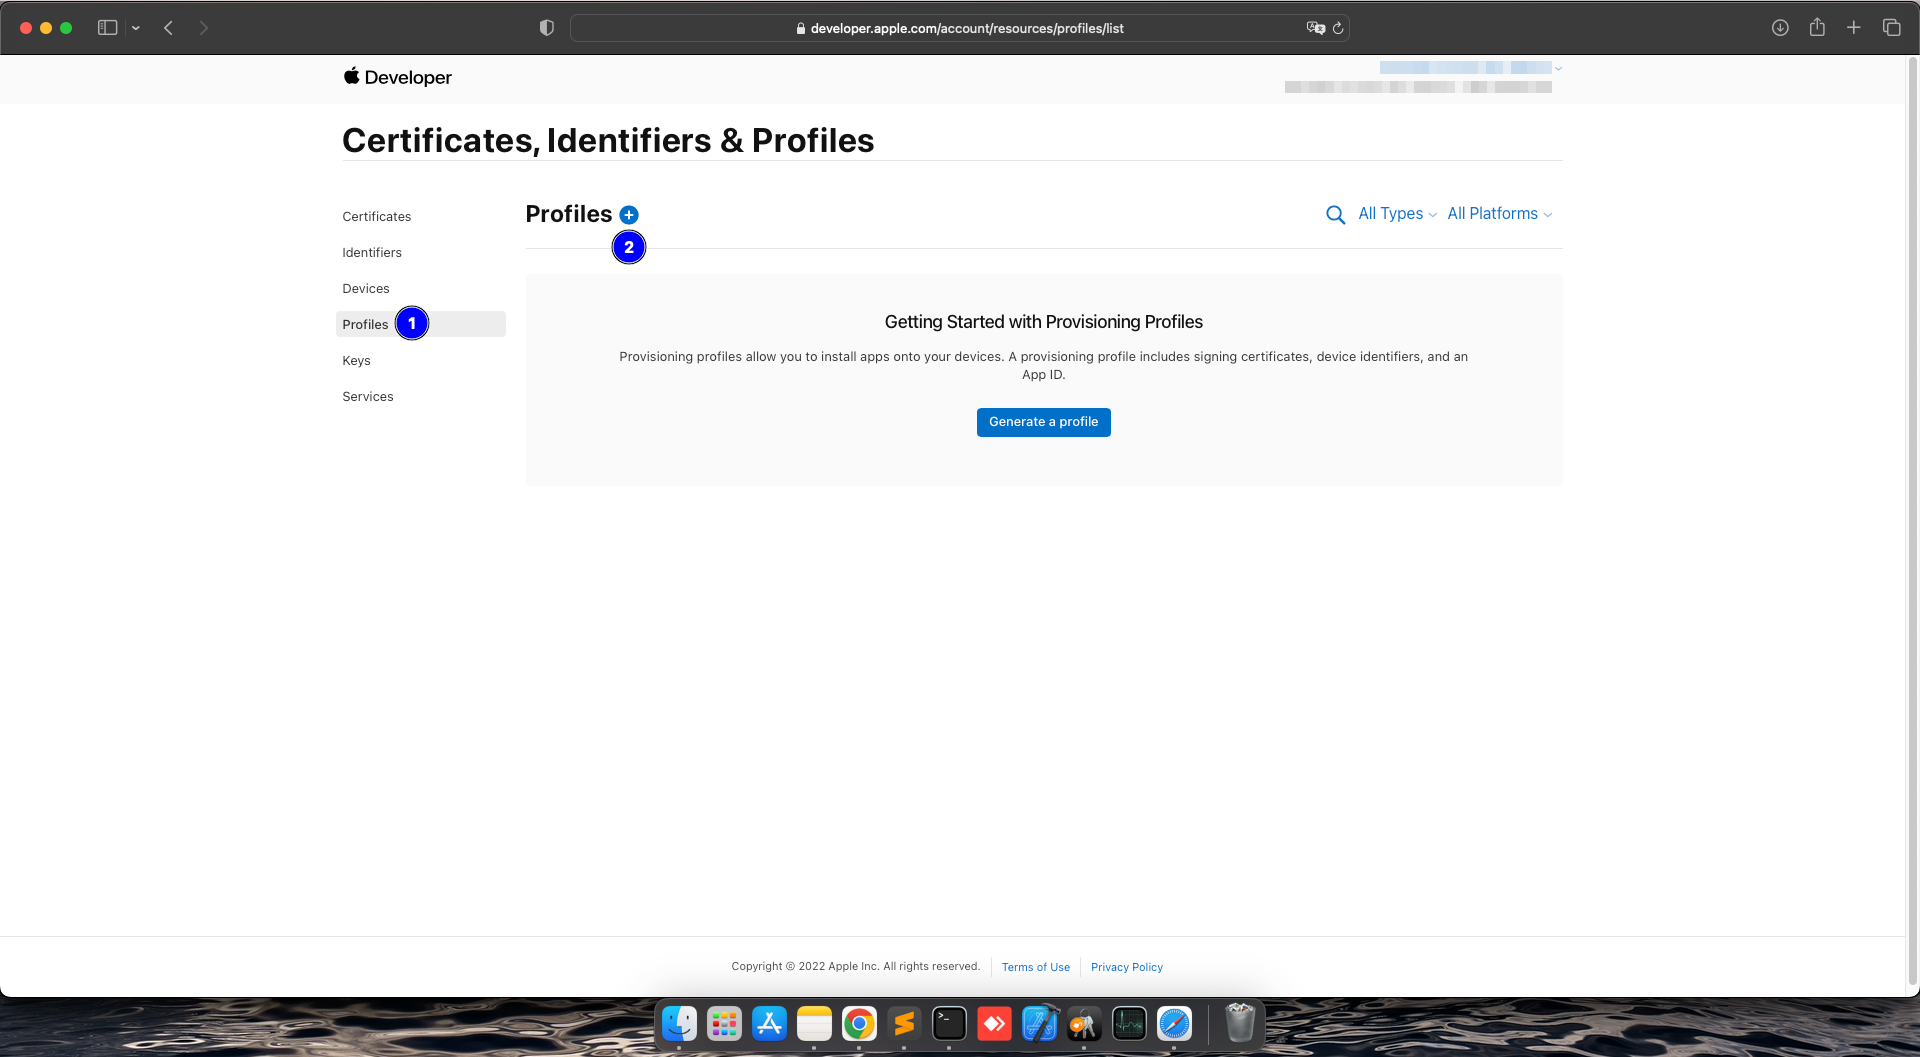The image size is (1920, 1057).
Task: Open the Share menu in Safari toolbar
Action: [x=1817, y=27]
